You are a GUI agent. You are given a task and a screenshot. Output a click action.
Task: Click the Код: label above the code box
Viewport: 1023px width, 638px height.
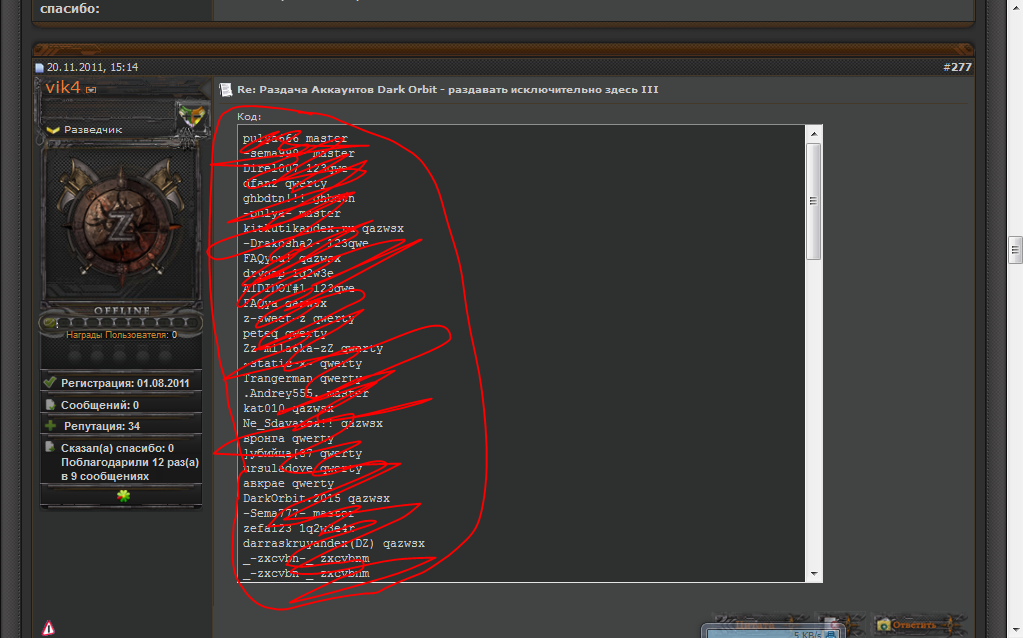(x=249, y=117)
